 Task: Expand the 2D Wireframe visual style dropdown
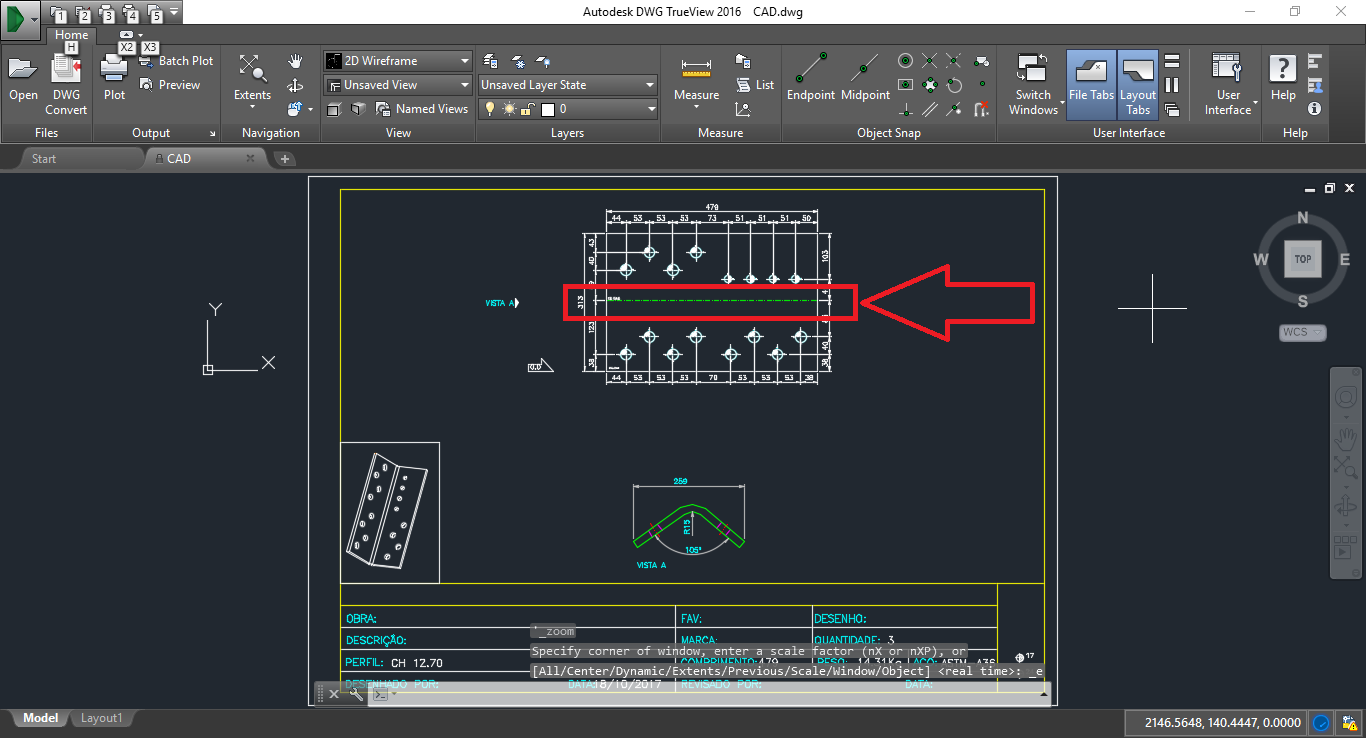point(464,61)
